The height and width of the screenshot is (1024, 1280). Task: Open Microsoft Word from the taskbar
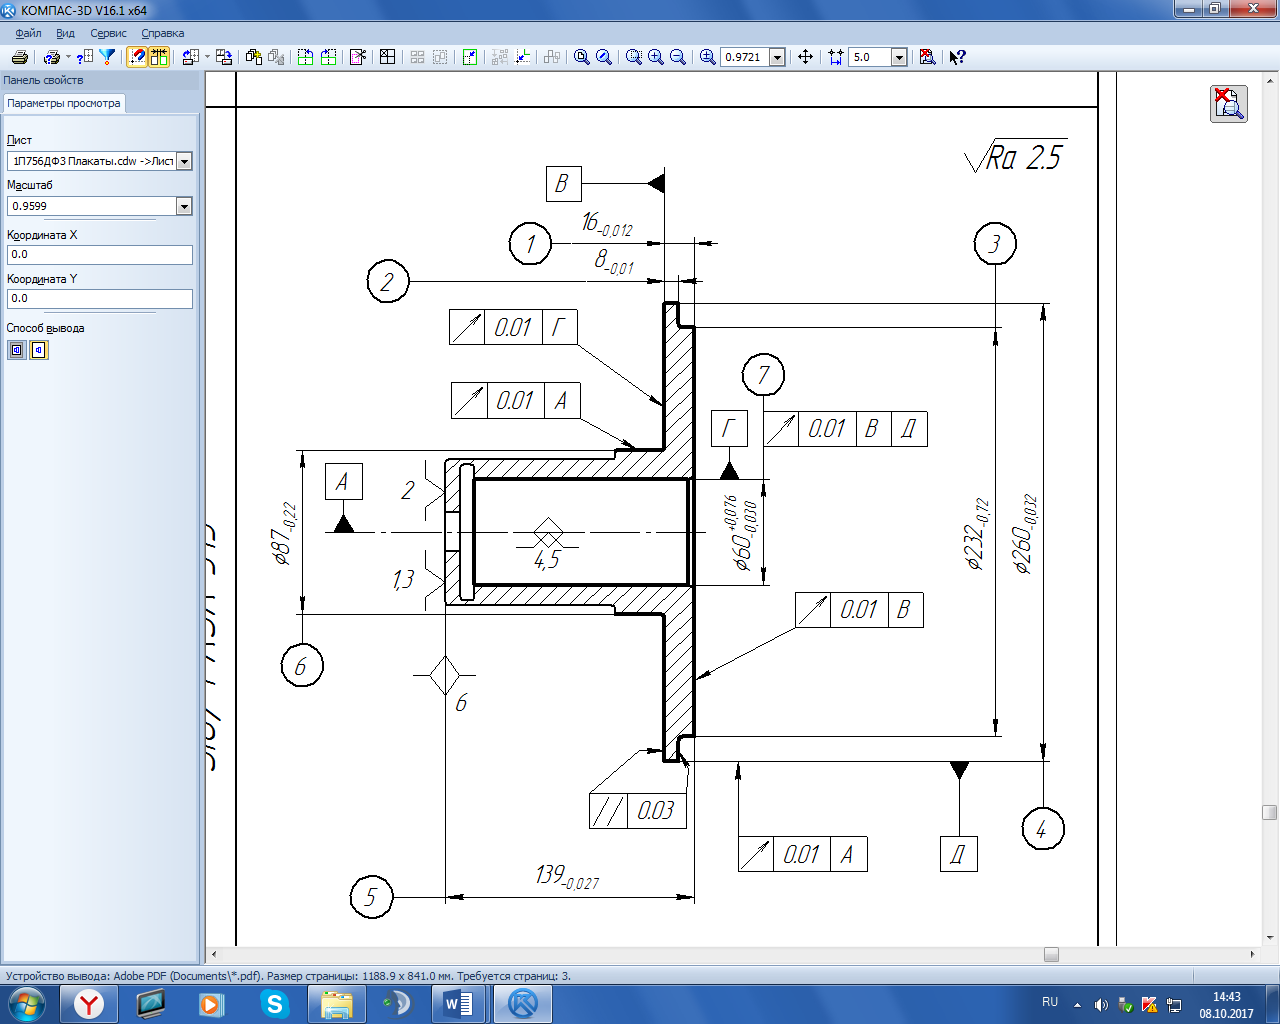tap(459, 1003)
